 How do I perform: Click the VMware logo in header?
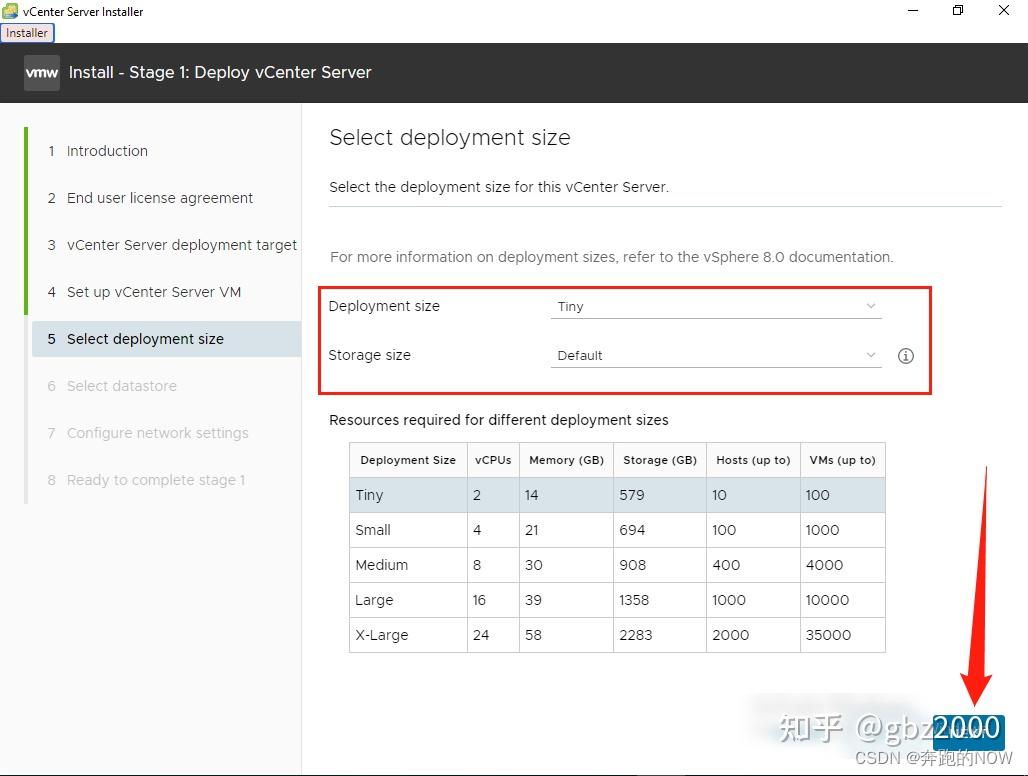click(42, 73)
